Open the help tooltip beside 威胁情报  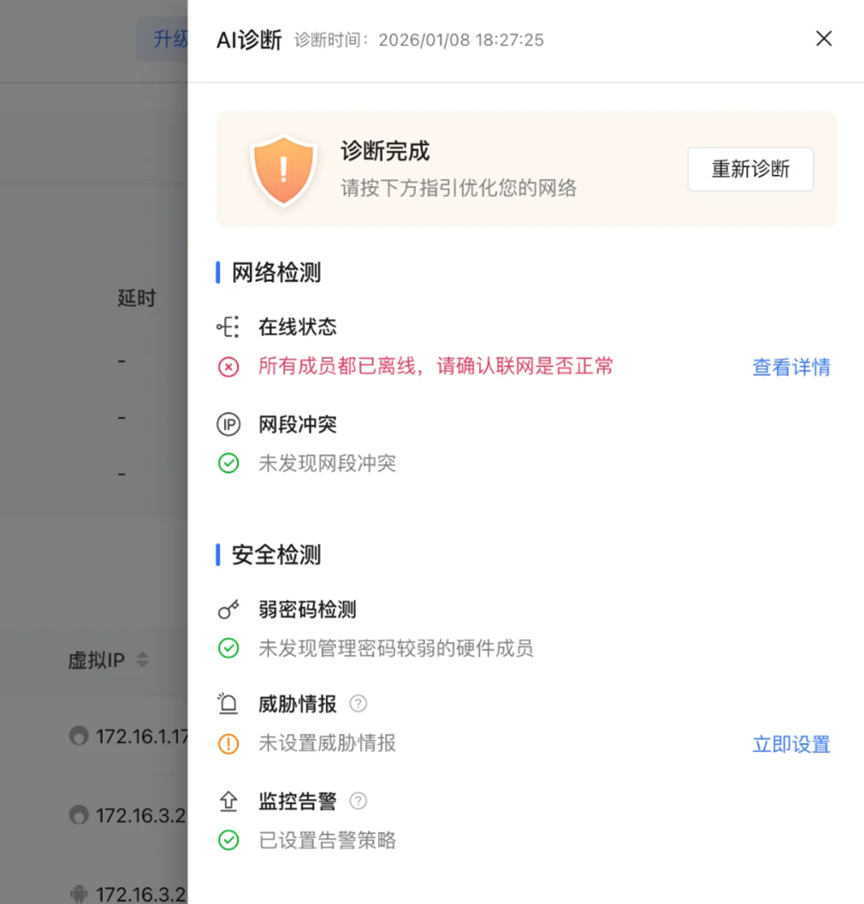(x=356, y=703)
